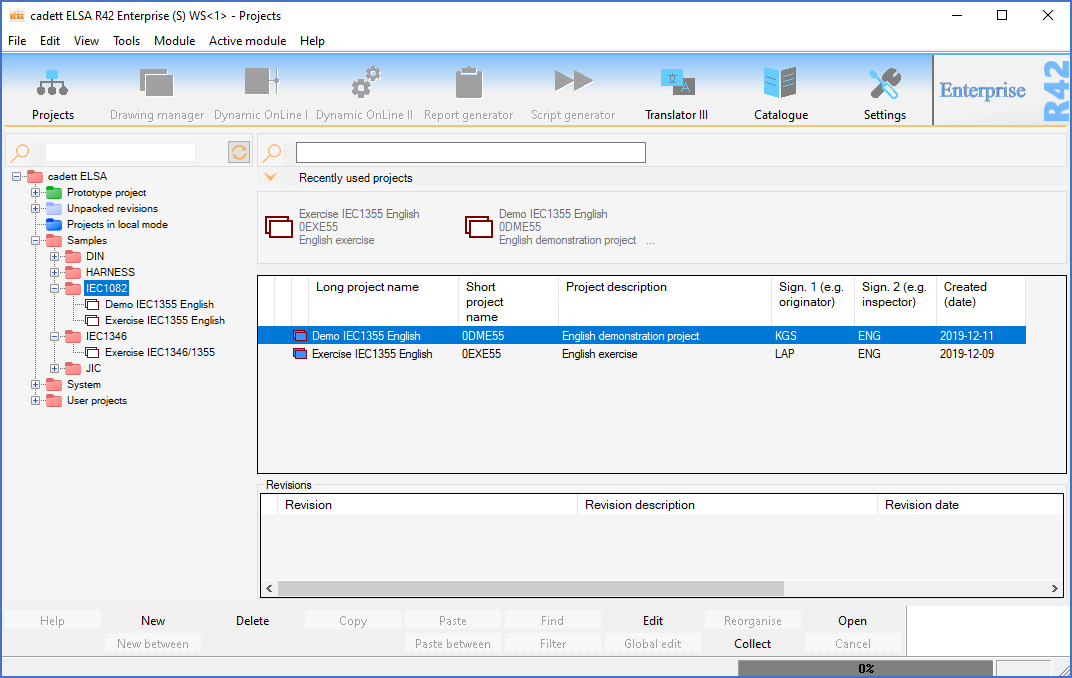1072x678 pixels.
Task: Click the Revisions horizontal scrollbar thumb
Action: (531, 588)
